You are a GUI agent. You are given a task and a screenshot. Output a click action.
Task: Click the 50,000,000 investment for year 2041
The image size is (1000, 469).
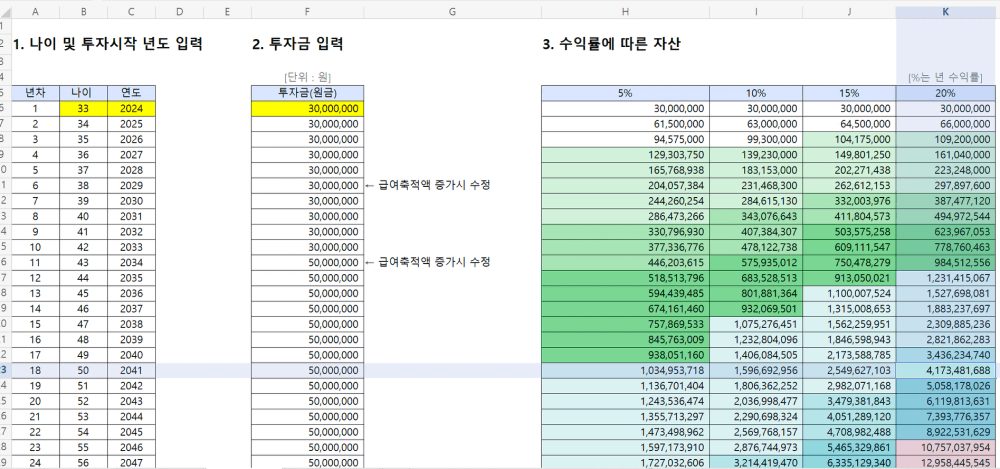[307, 370]
